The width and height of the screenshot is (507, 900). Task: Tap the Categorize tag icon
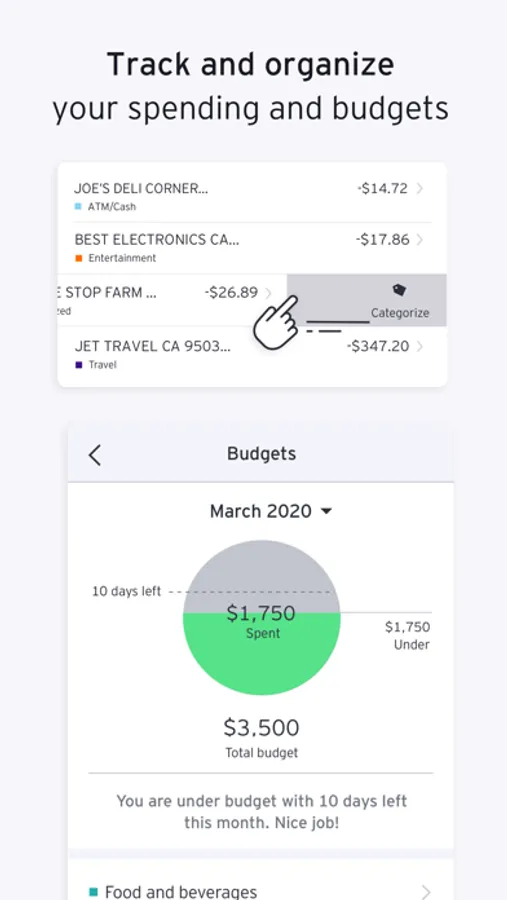click(x=400, y=290)
